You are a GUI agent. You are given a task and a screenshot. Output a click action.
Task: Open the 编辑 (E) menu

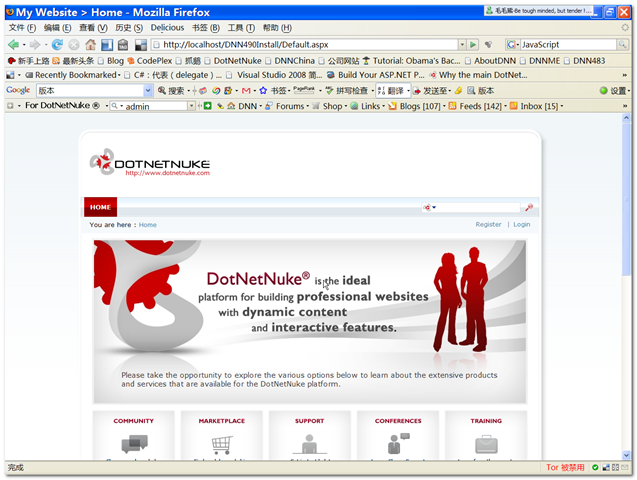click(57, 28)
